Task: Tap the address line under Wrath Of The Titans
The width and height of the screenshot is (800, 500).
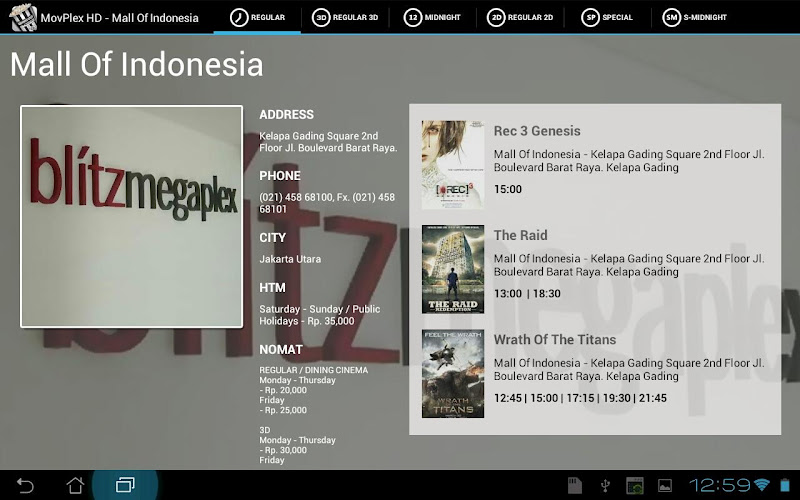Action: click(629, 369)
